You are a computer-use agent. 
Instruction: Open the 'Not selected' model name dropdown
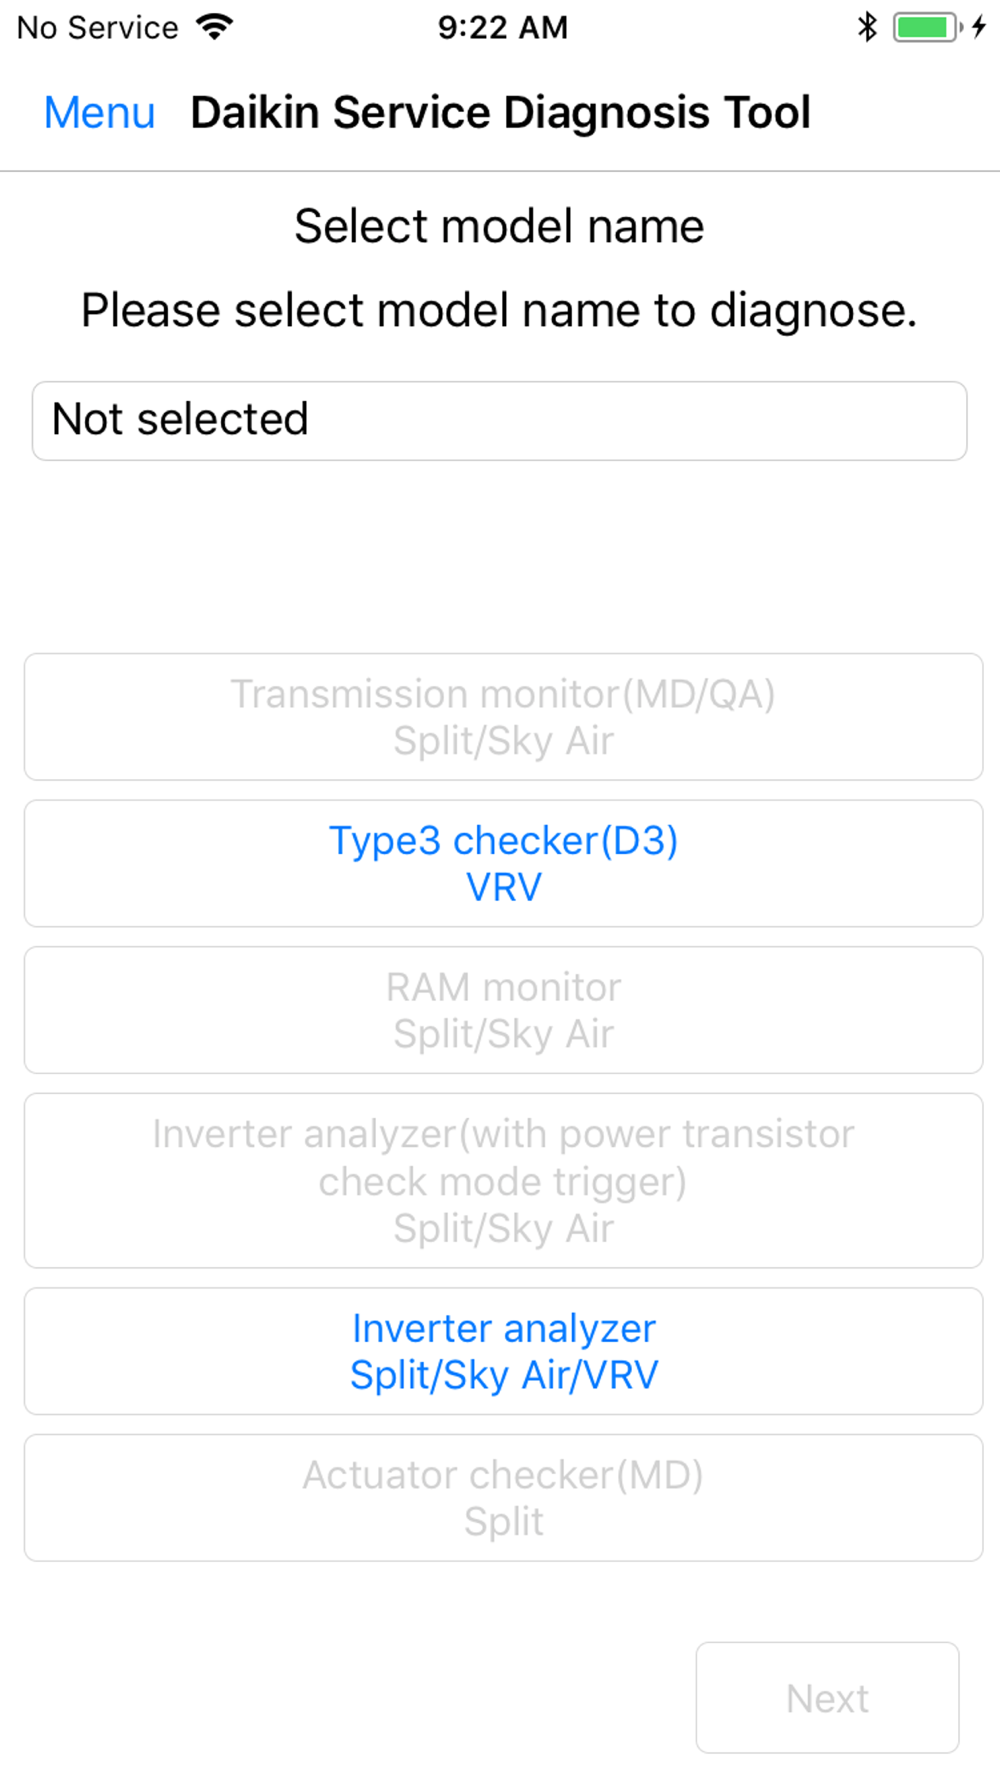pos(499,421)
